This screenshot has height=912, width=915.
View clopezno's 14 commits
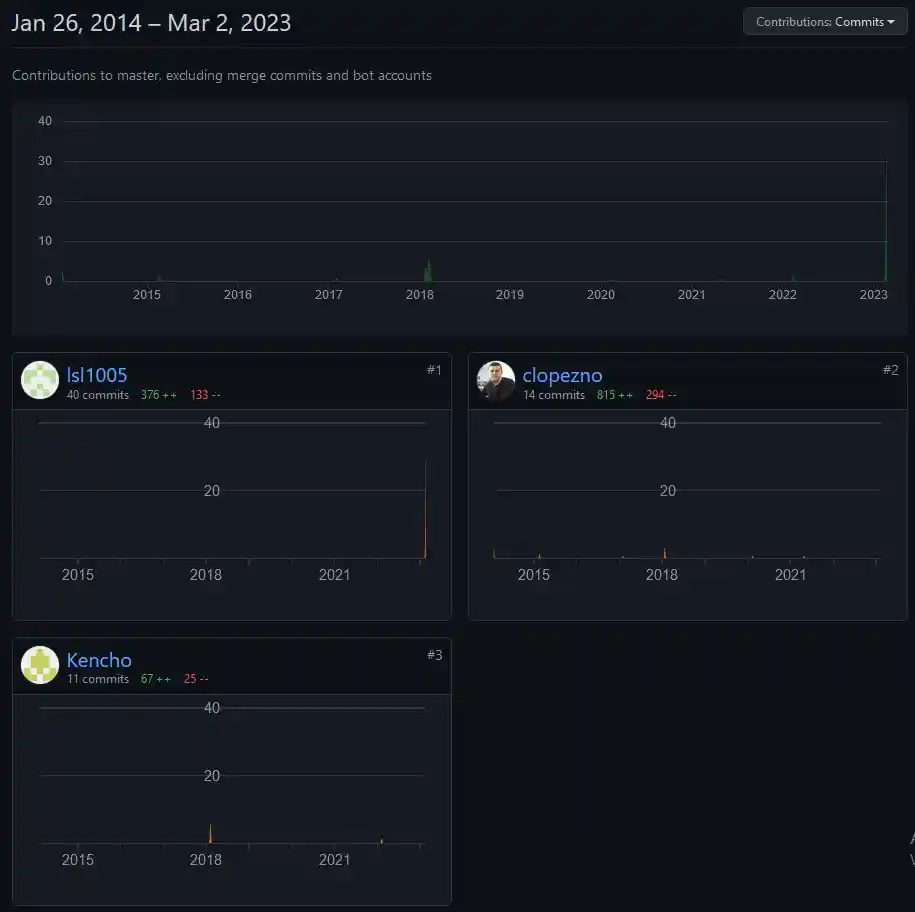point(554,395)
